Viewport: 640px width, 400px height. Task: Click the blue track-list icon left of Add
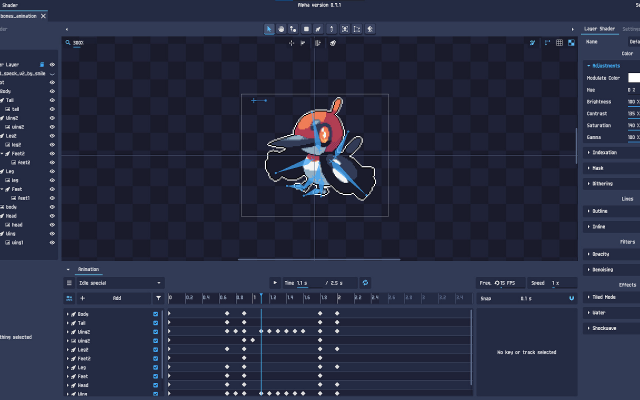(x=69, y=298)
